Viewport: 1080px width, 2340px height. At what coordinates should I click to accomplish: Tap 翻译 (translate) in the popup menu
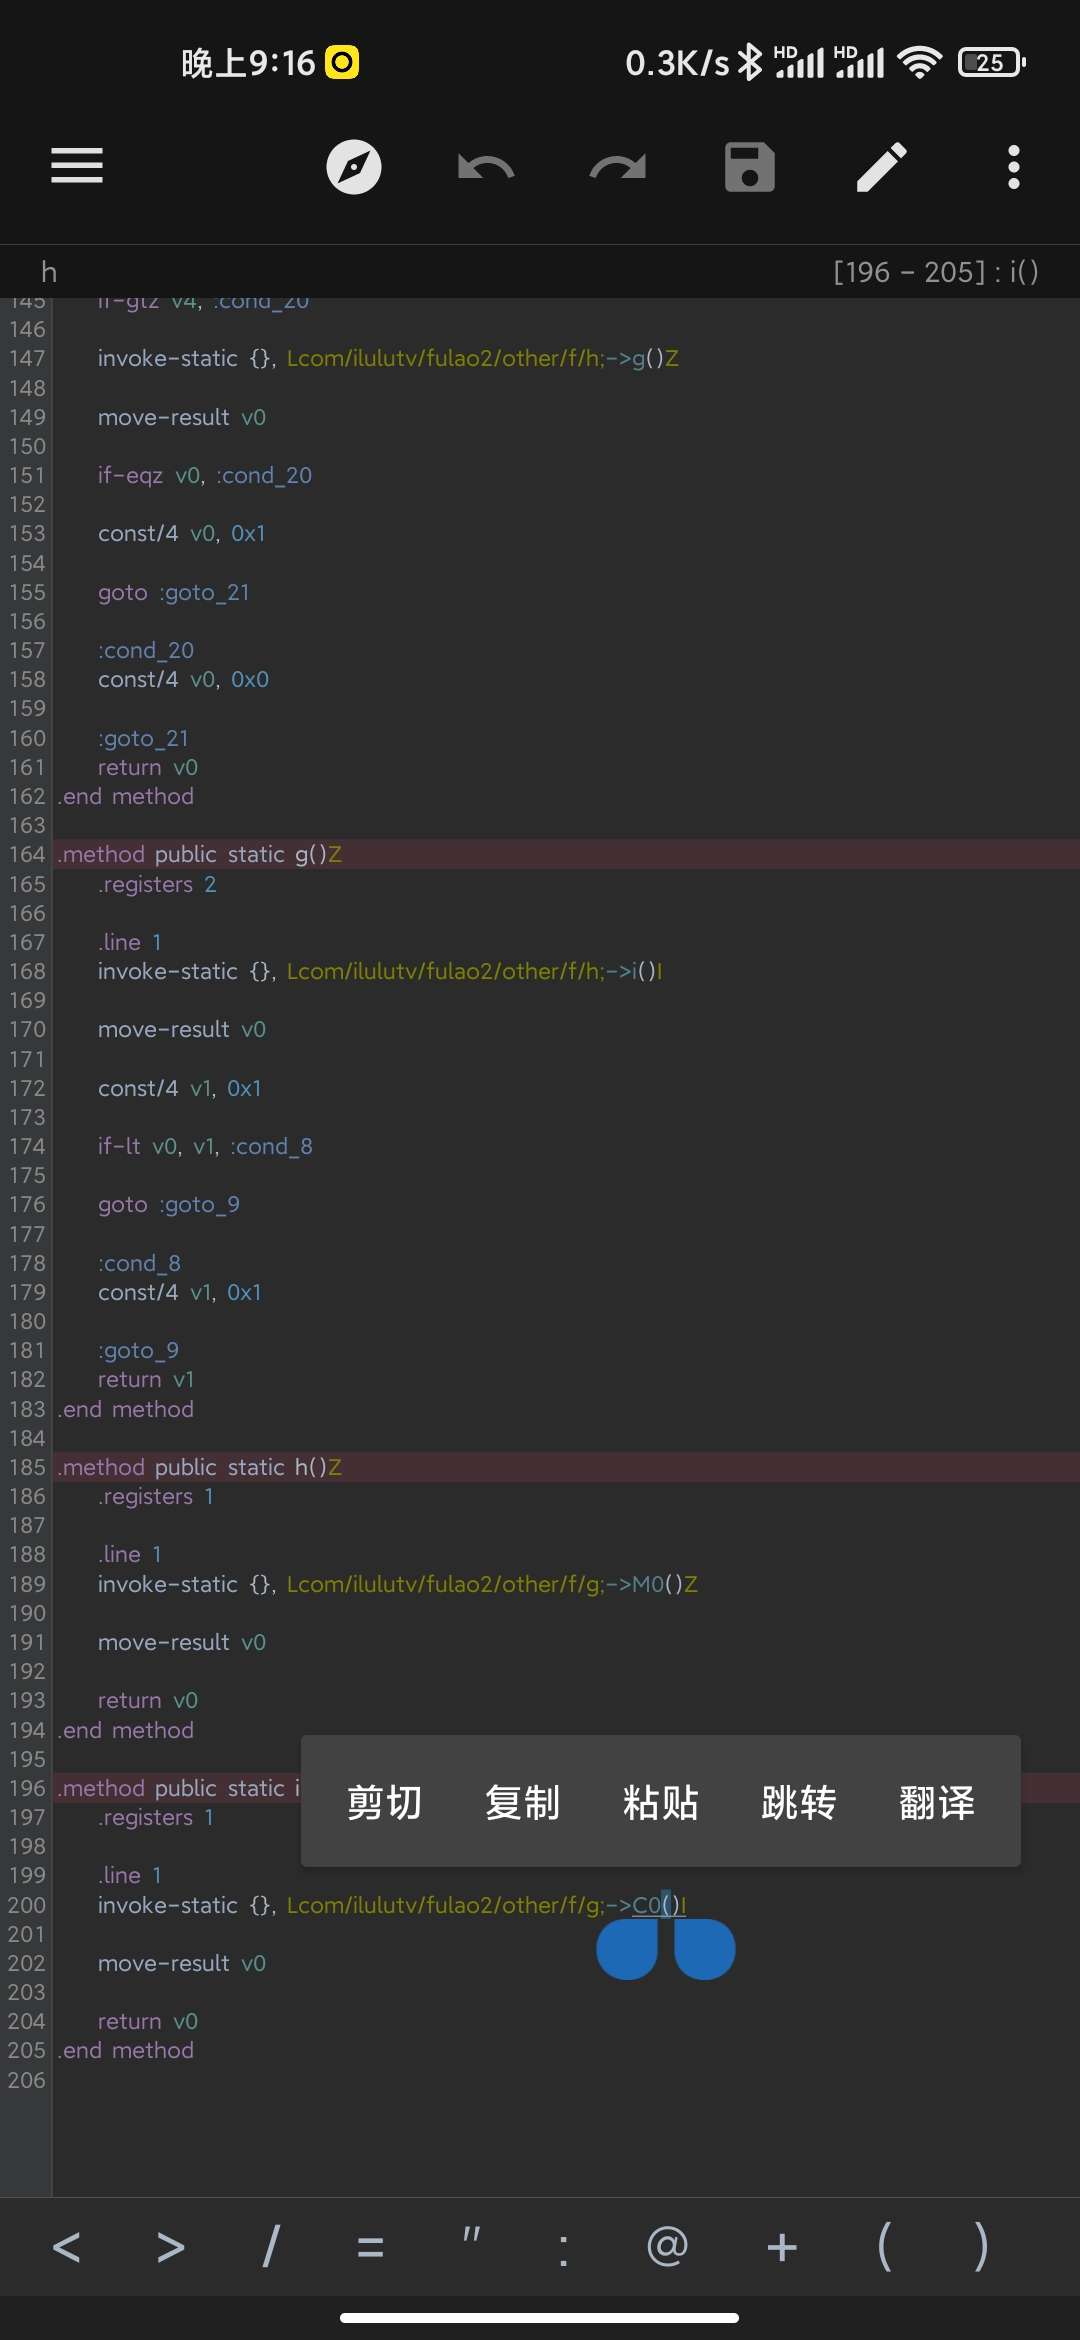(936, 1802)
